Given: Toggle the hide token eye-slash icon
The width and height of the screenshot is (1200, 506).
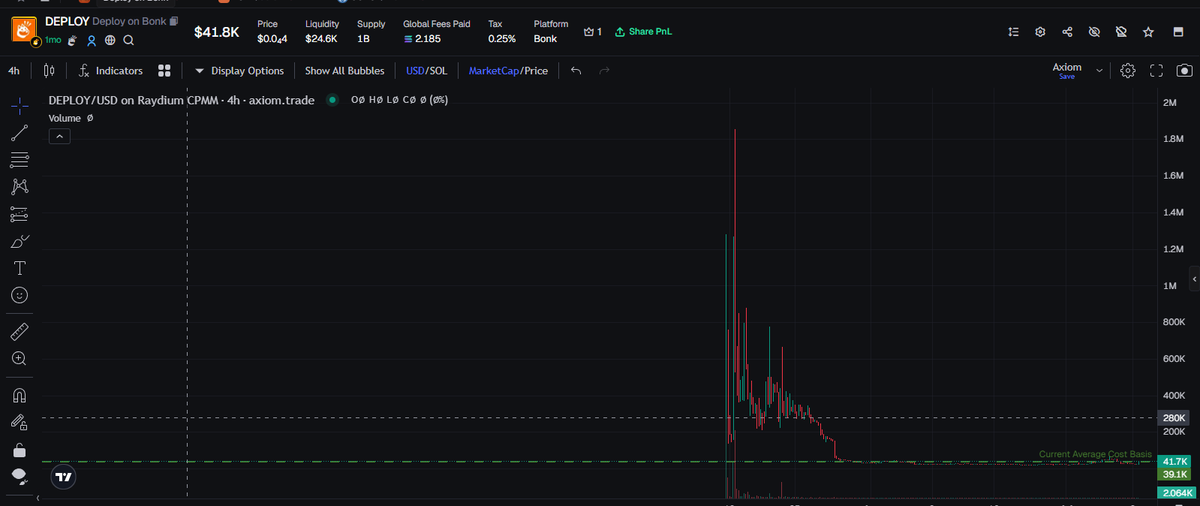Looking at the screenshot, I should 1094,32.
